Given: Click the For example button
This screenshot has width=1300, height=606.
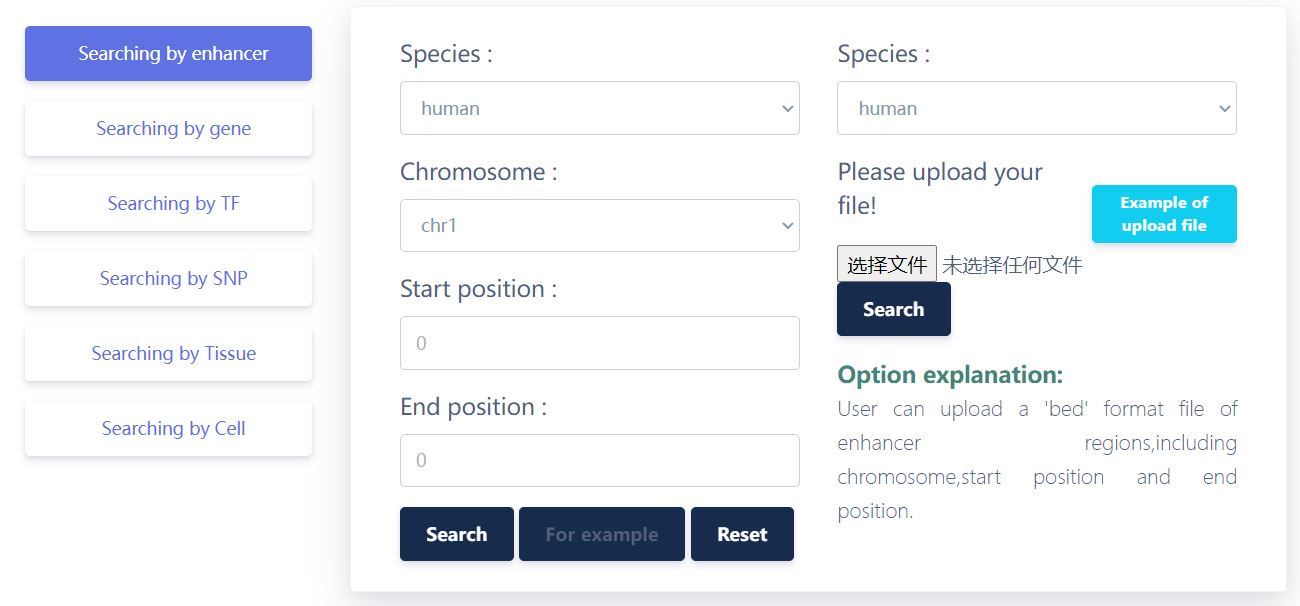Looking at the screenshot, I should tap(601, 534).
